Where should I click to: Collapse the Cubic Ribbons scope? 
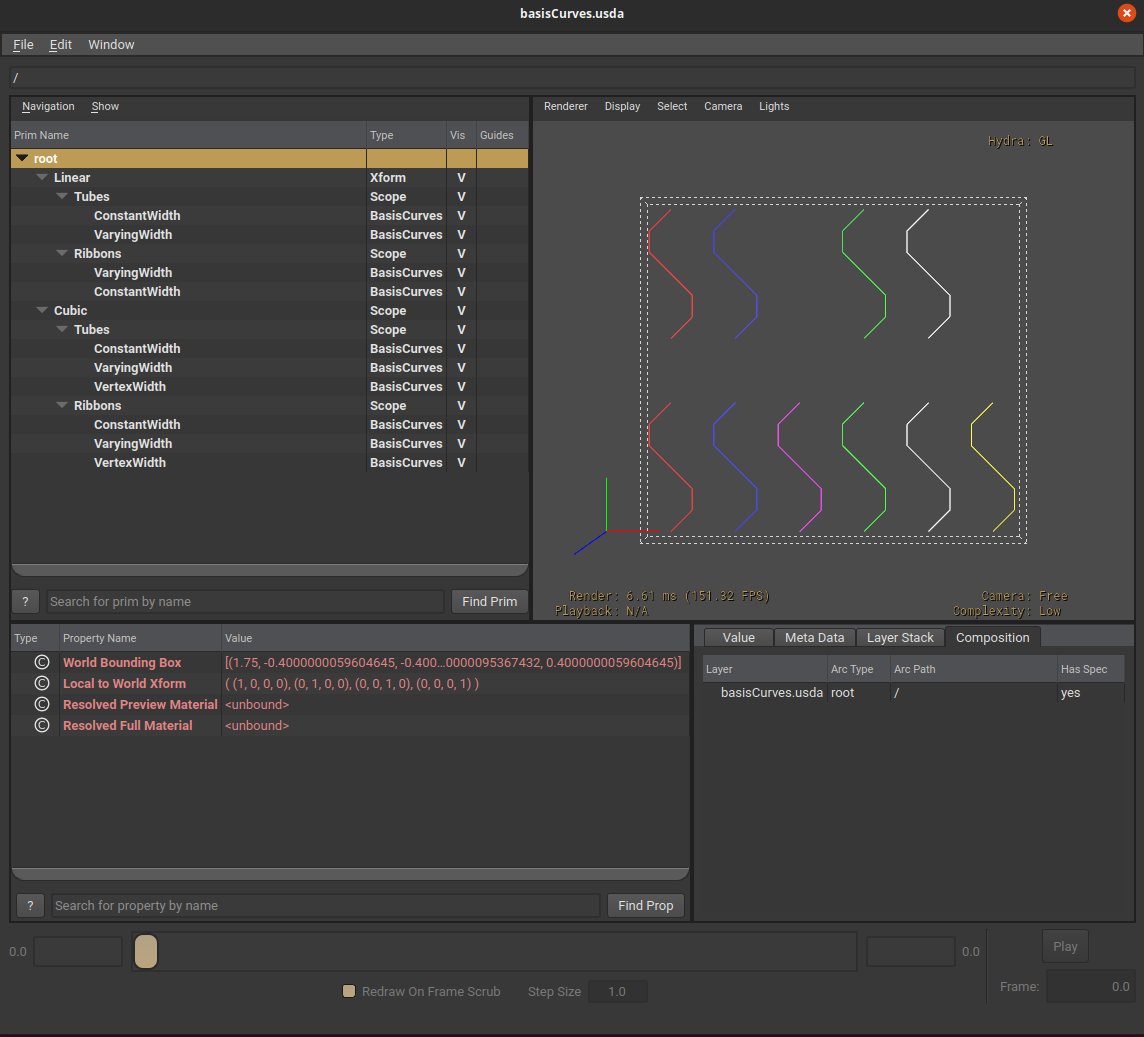(x=62, y=405)
